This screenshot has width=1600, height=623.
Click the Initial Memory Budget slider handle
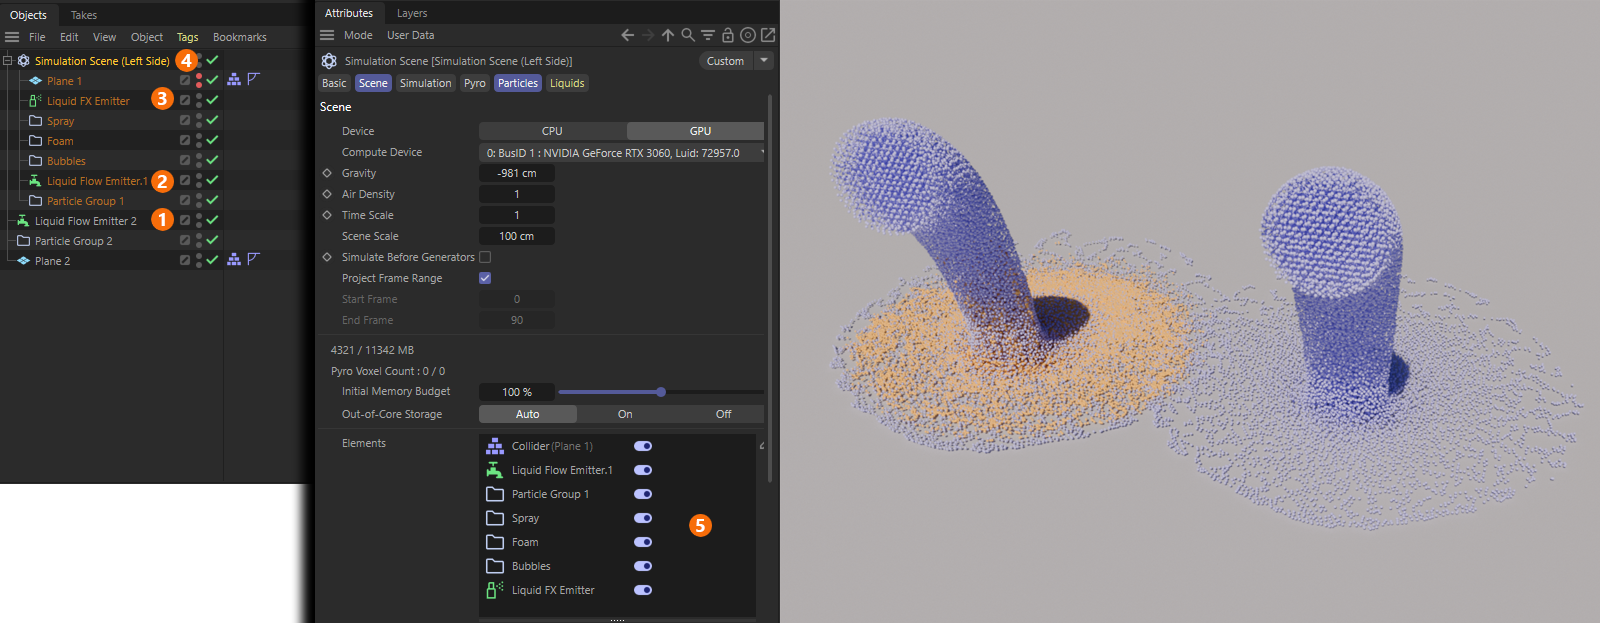pos(661,392)
